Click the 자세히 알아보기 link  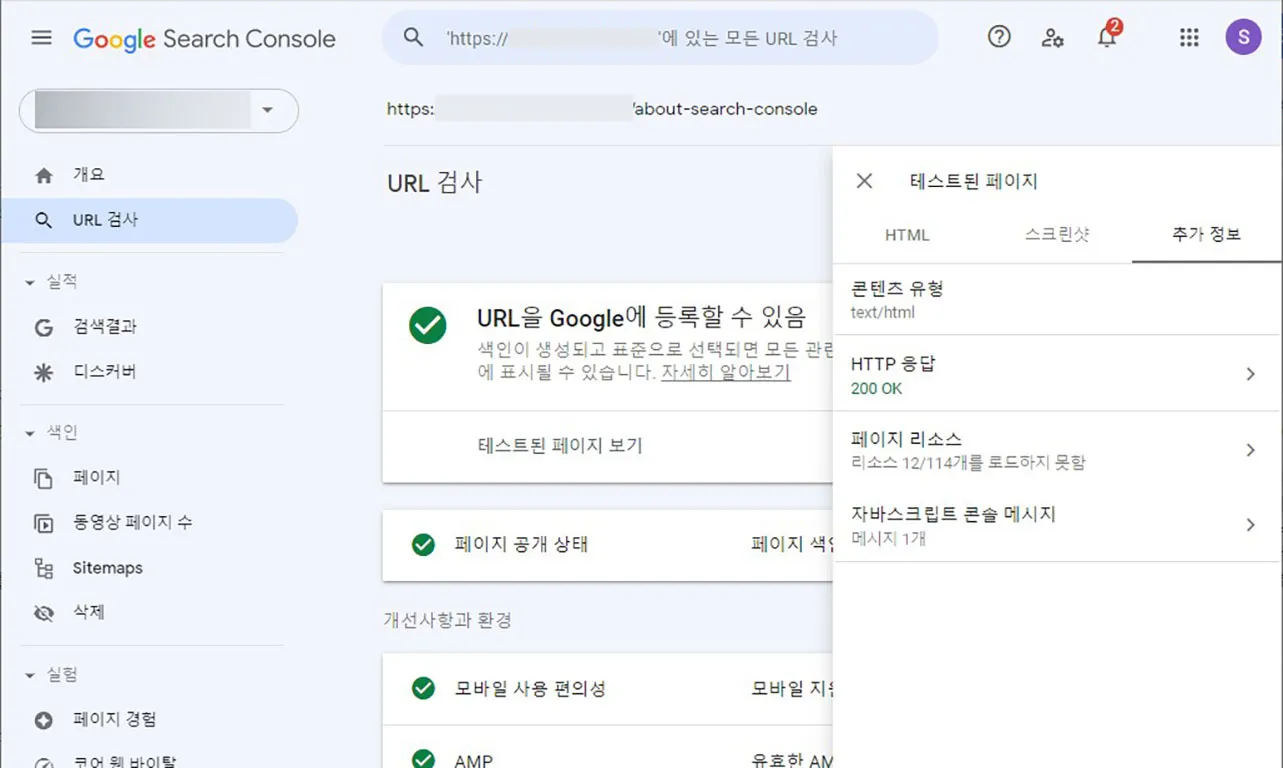coord(725,372)
